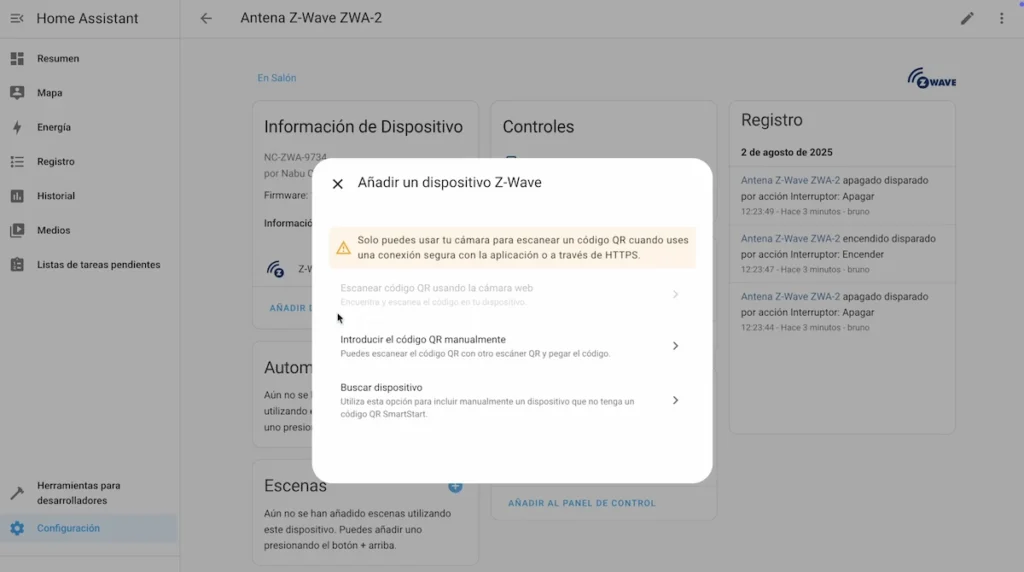Image resolution: width=1024 pixels, height=572 pixels.
Task: Add a scene with the plus icon
Action: coord(455,486)
